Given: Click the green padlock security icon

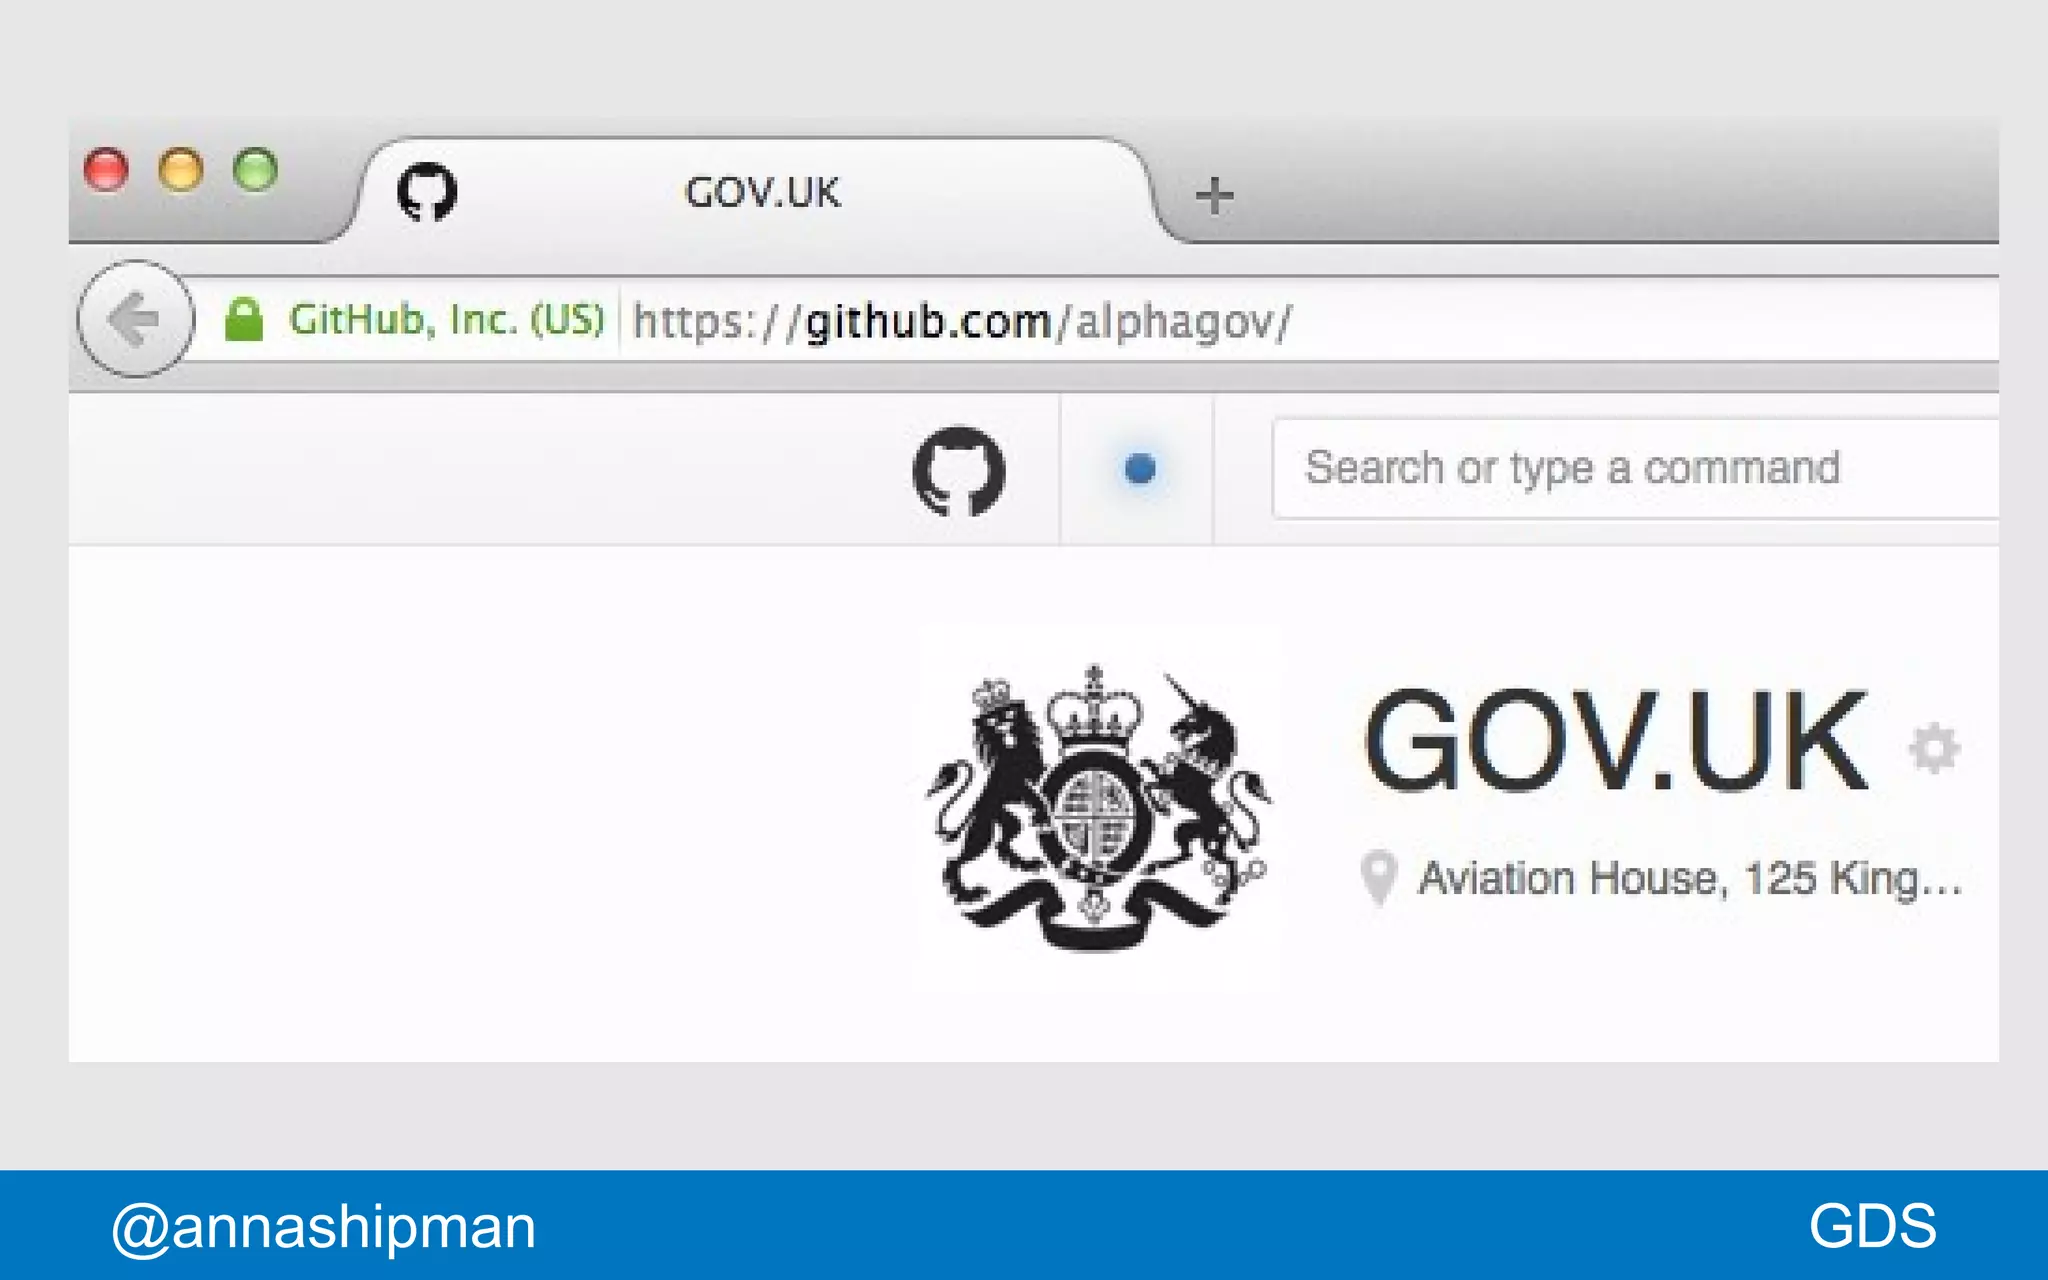Looking at the screenshot, I should pos(243,320).
